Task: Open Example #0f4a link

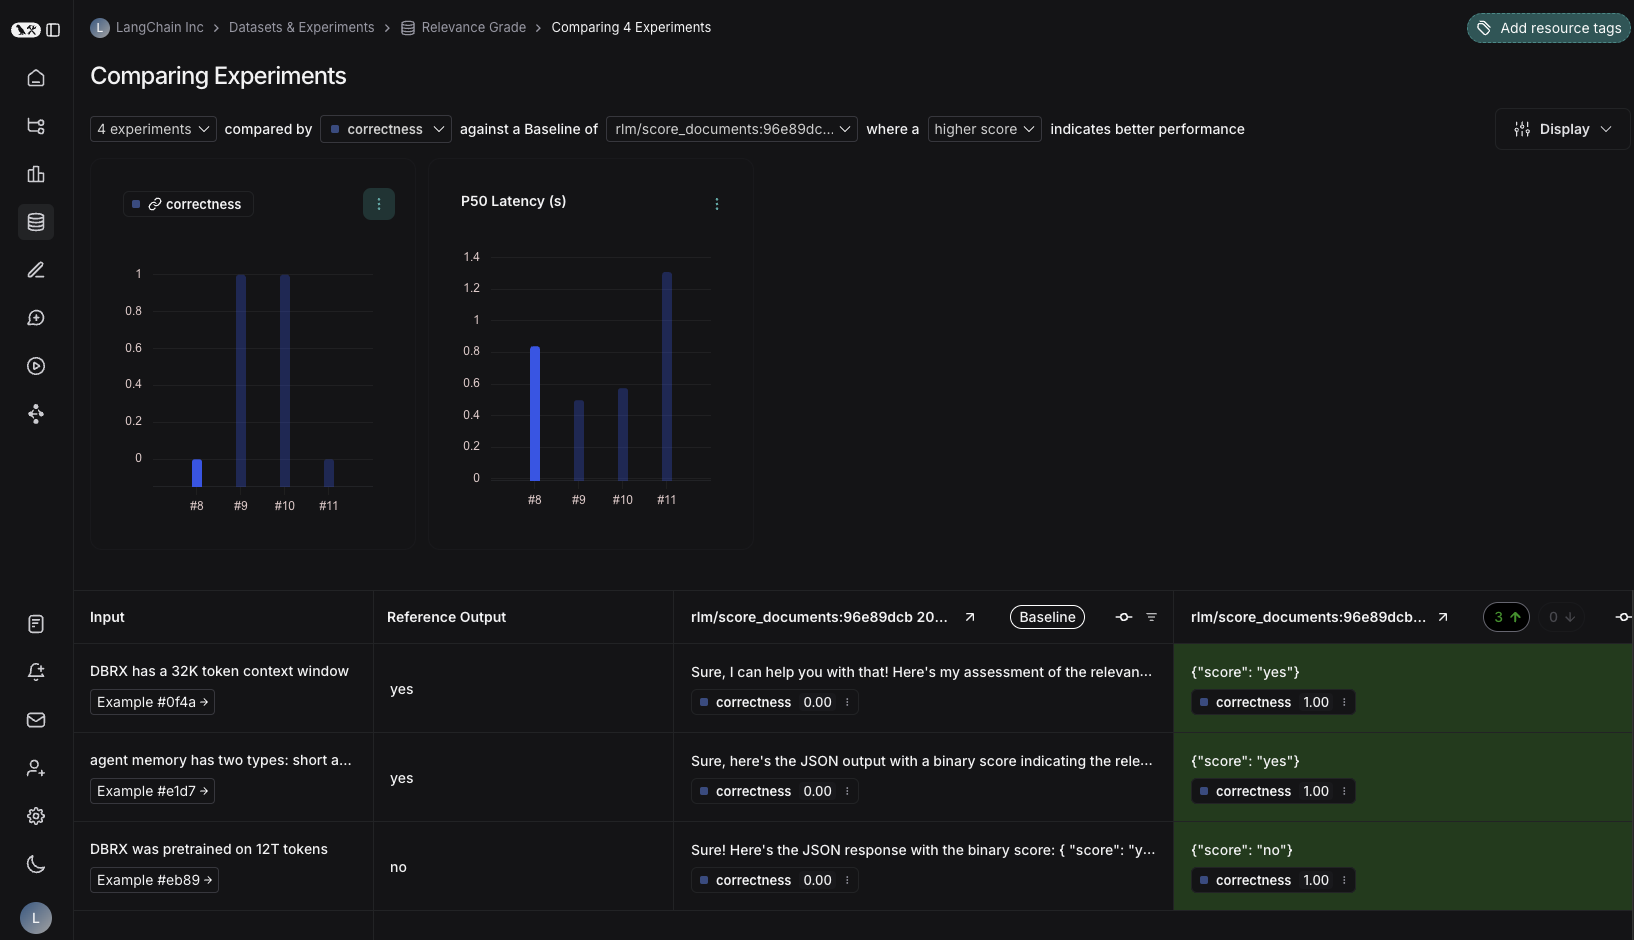Action: (x=152, y=702)
